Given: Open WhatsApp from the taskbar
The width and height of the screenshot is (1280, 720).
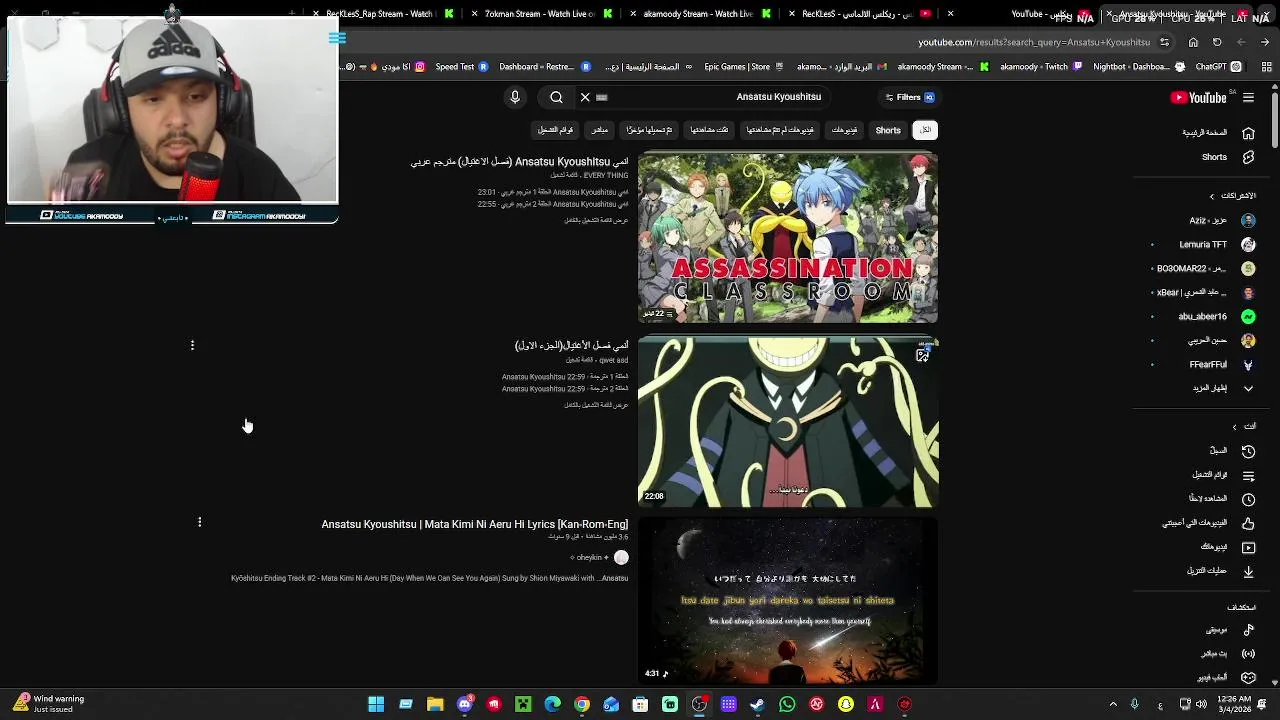Looking at the screenshot, I should point(787,704).
